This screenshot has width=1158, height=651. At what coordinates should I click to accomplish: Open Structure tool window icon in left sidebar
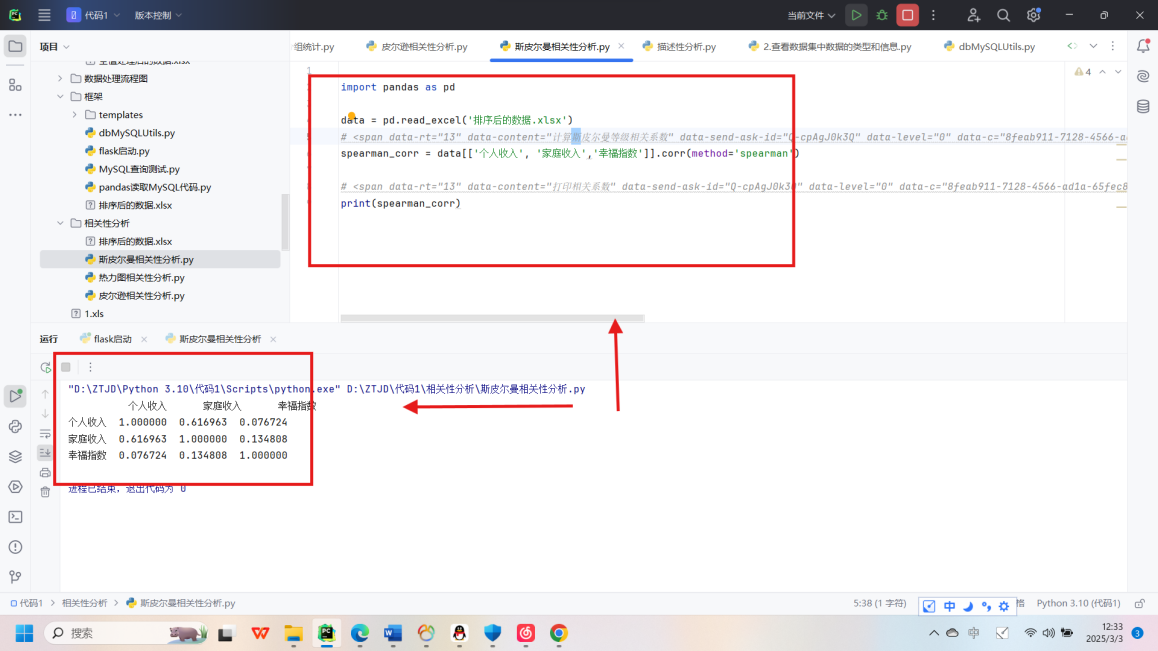(15, 85)
